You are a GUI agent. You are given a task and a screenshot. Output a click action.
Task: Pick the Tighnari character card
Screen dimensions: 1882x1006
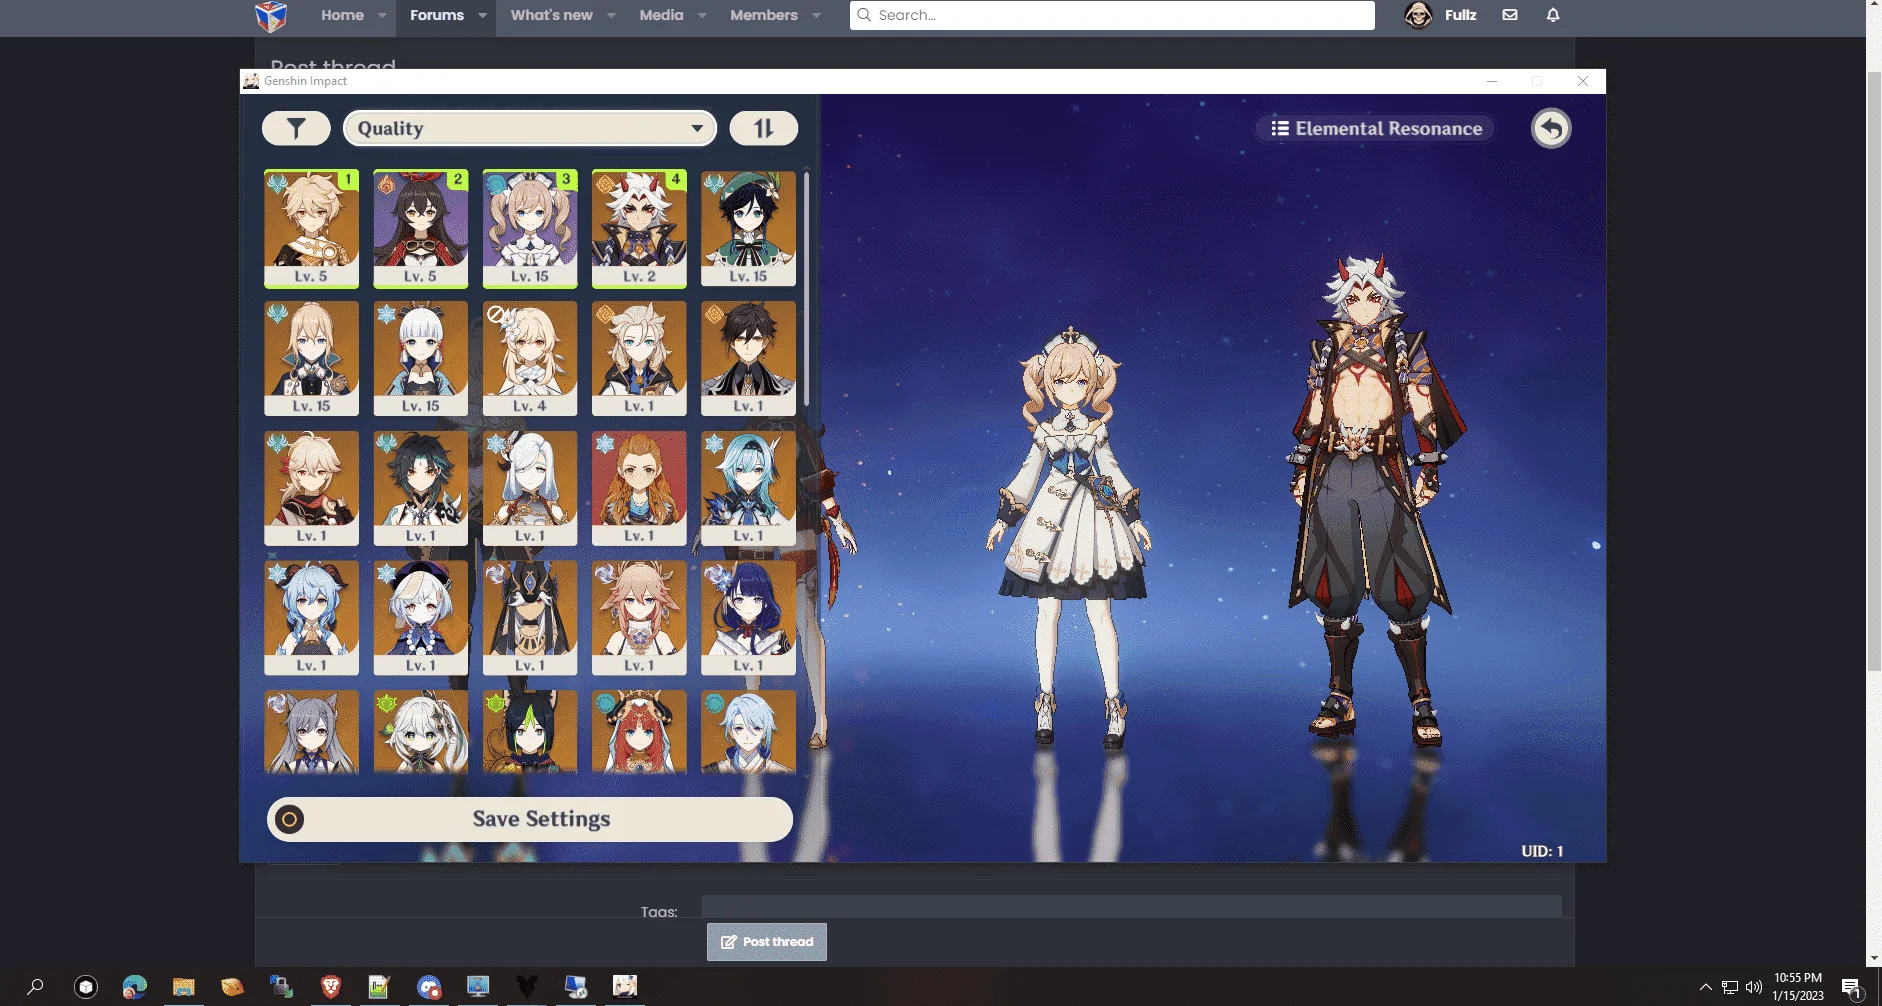tap(530, 732)
